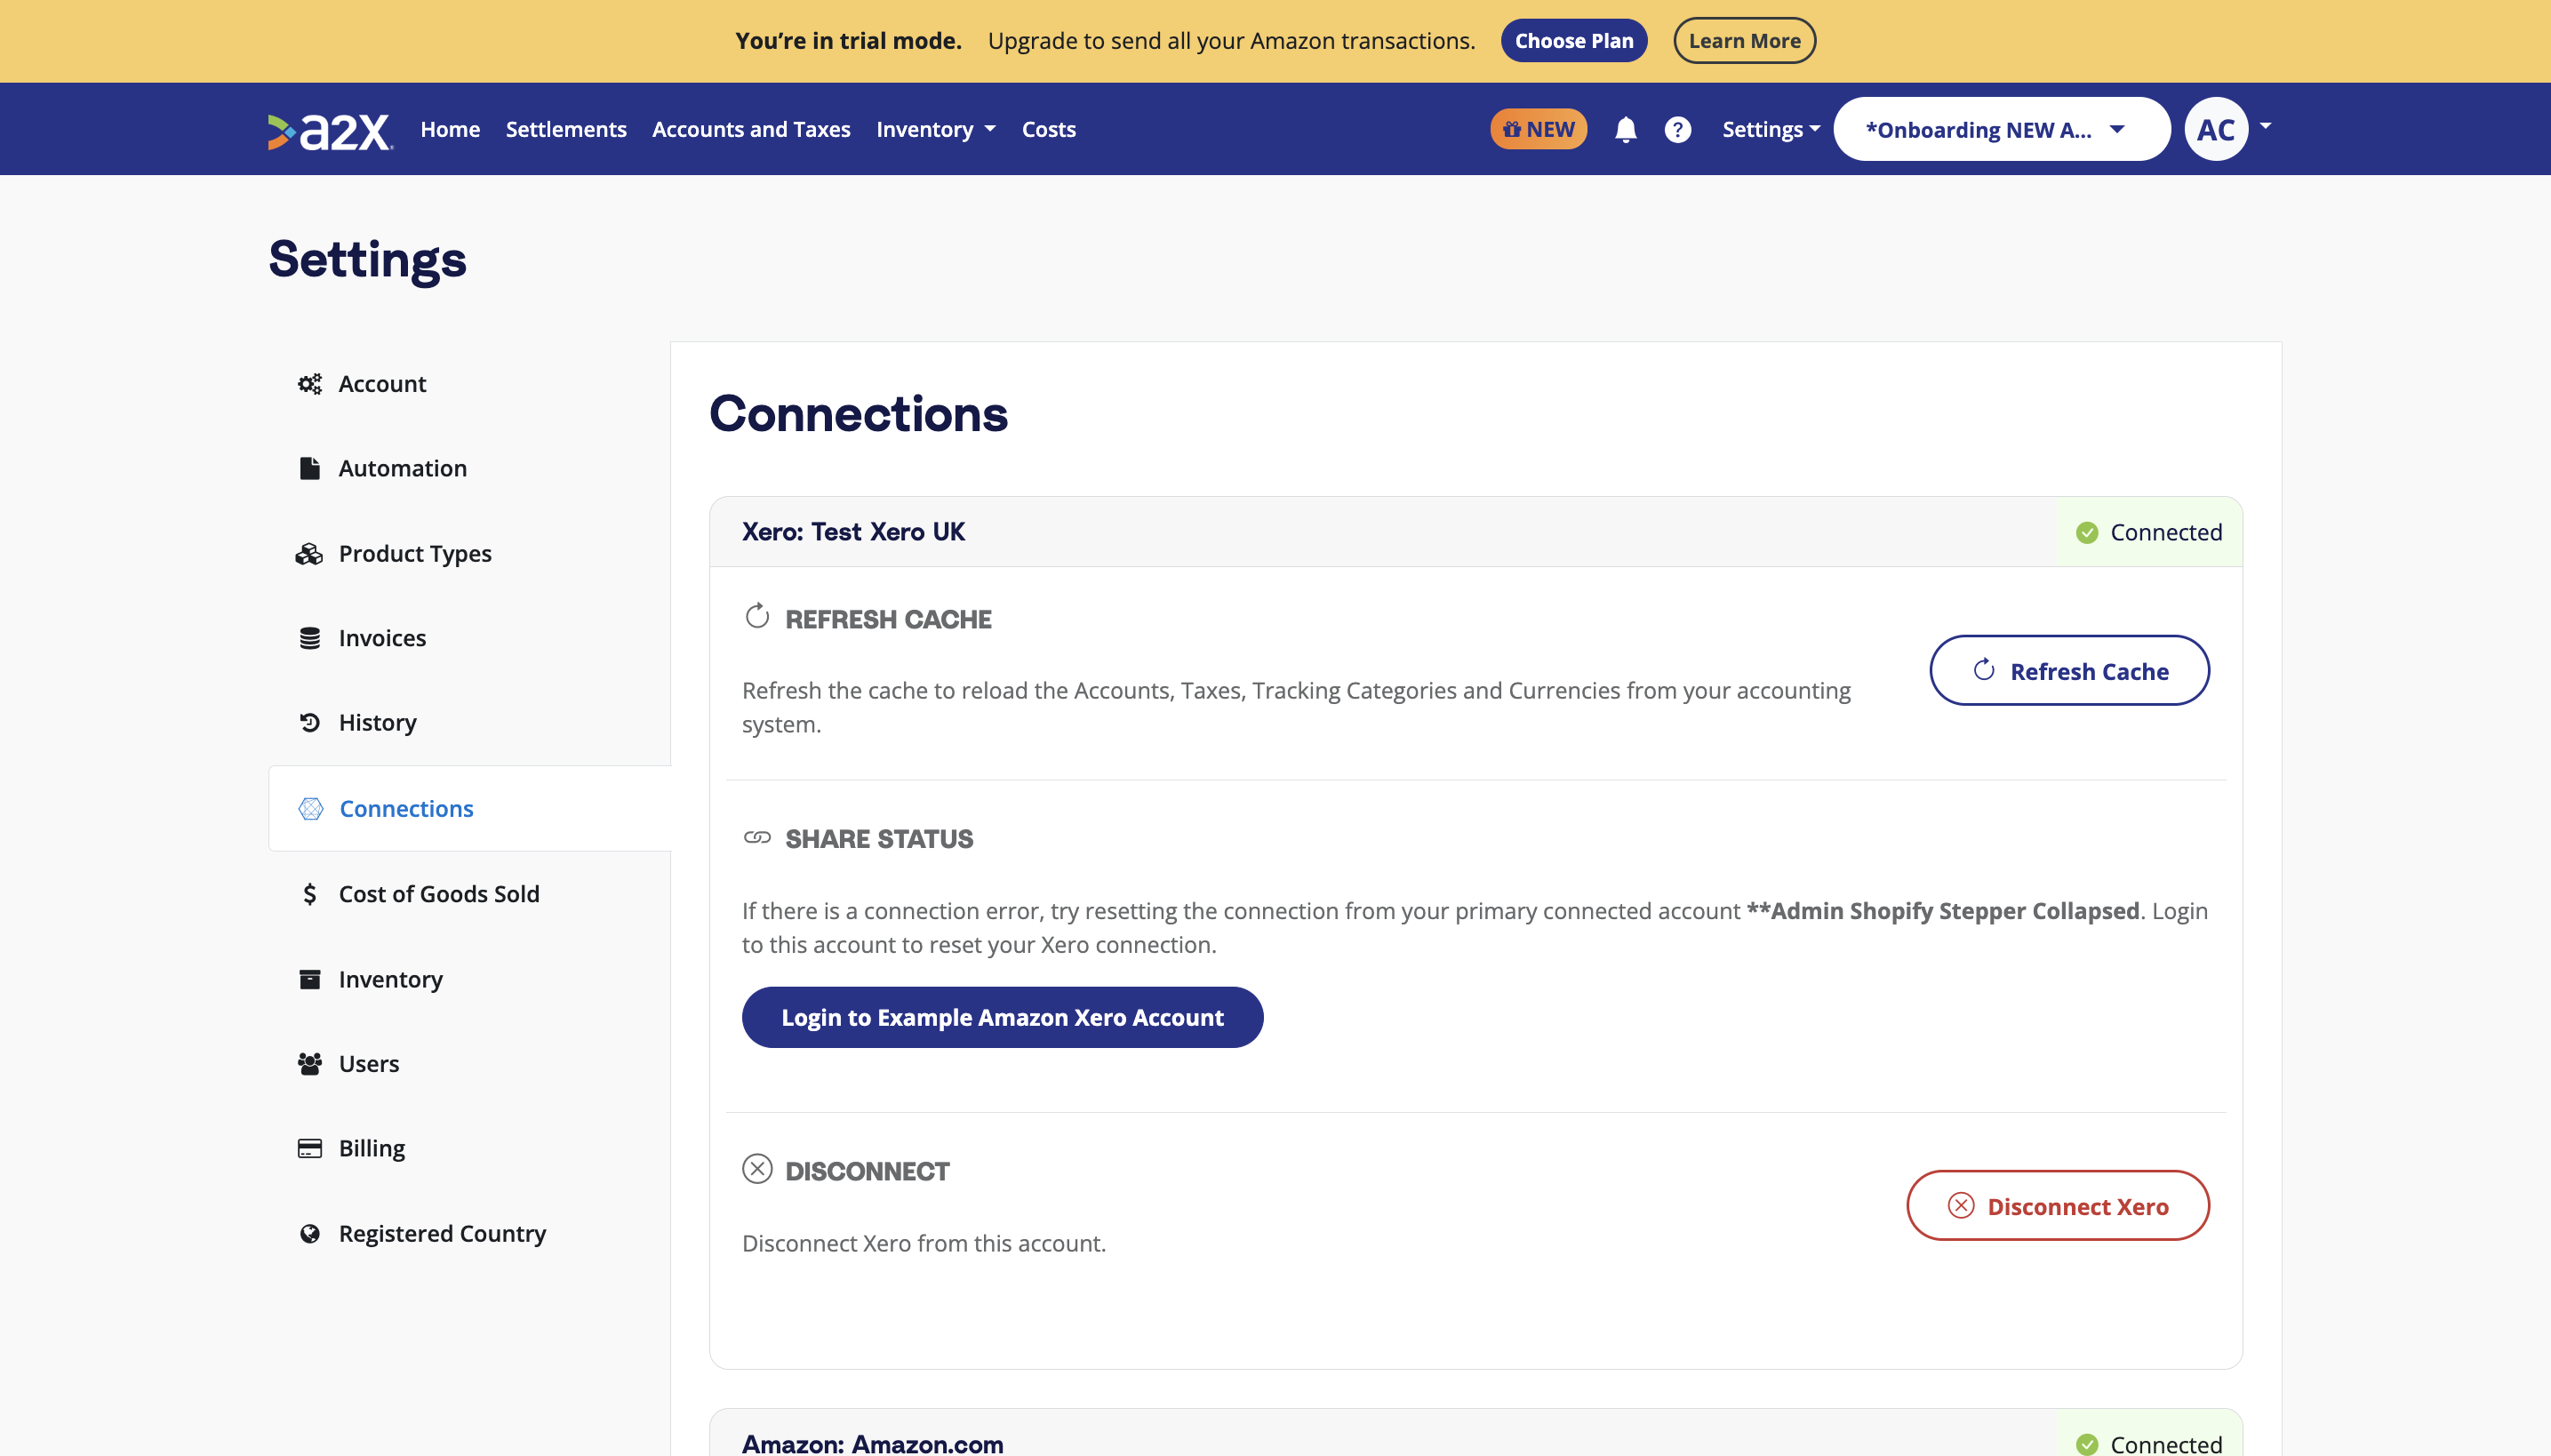
Task: Click the Refresh Cache button
Action: tap(2069, 670)
